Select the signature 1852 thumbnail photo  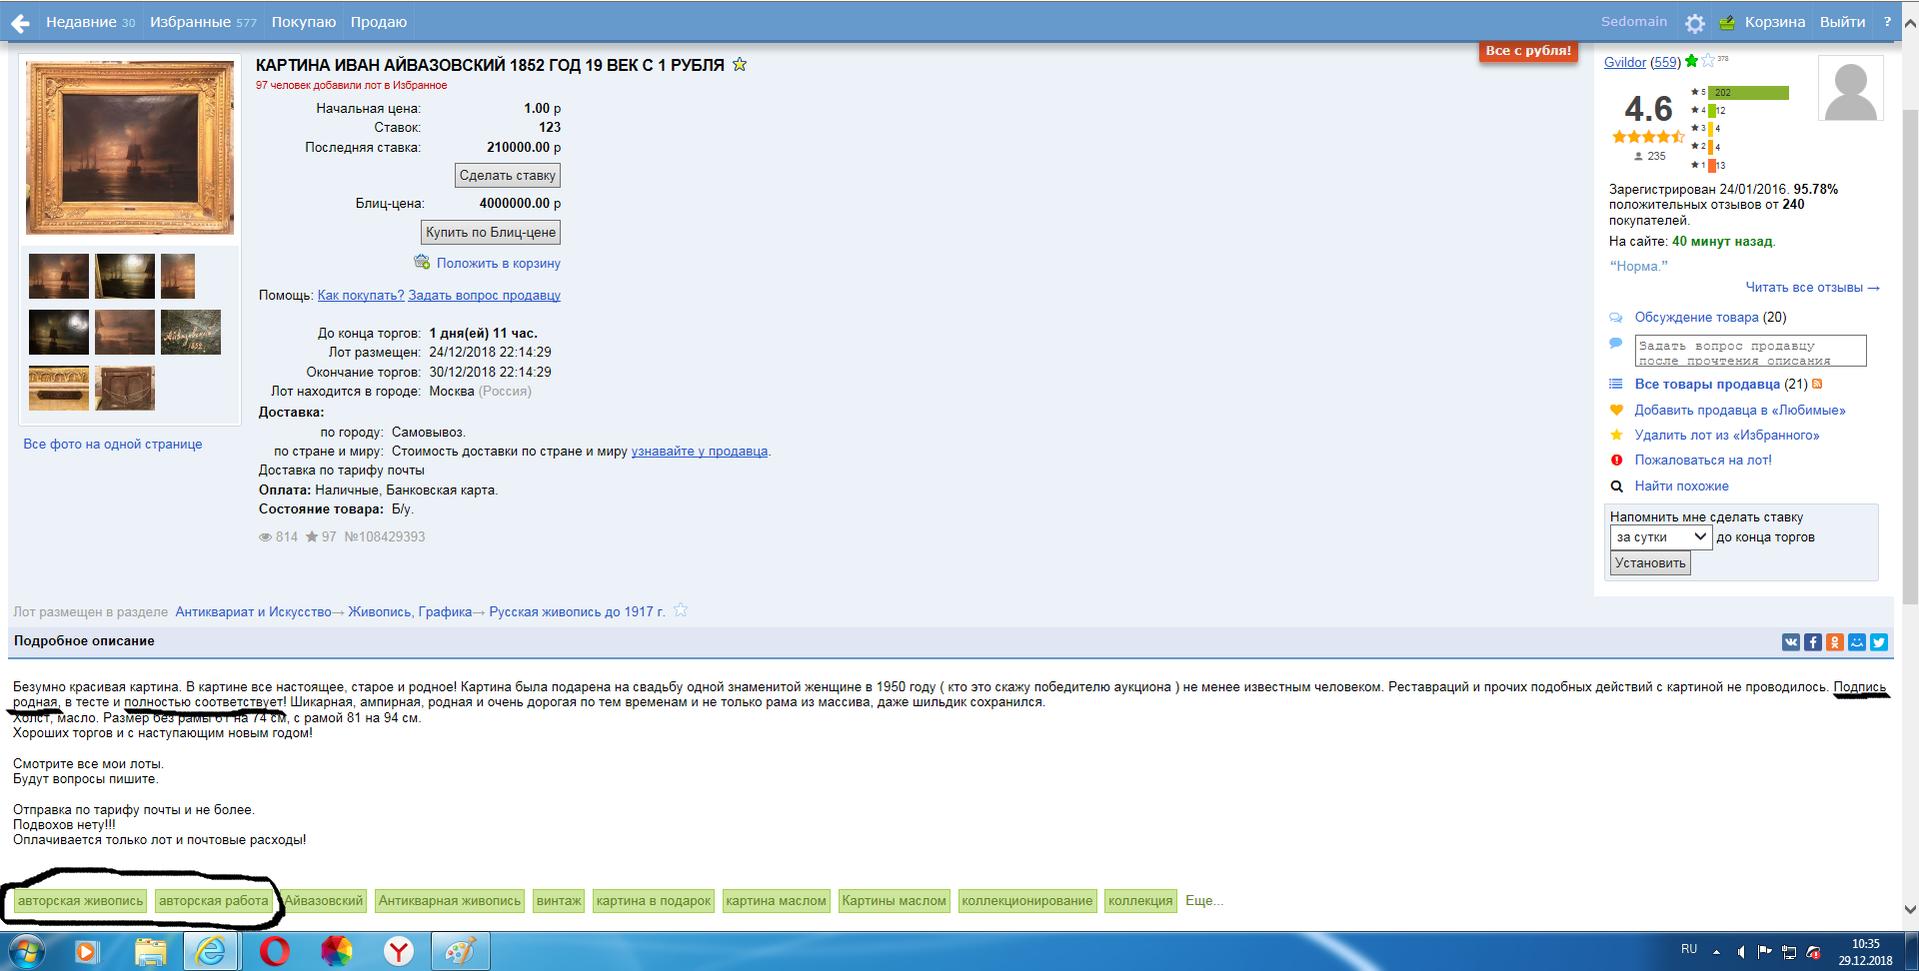pyautogui.click(x=190, y=332)
